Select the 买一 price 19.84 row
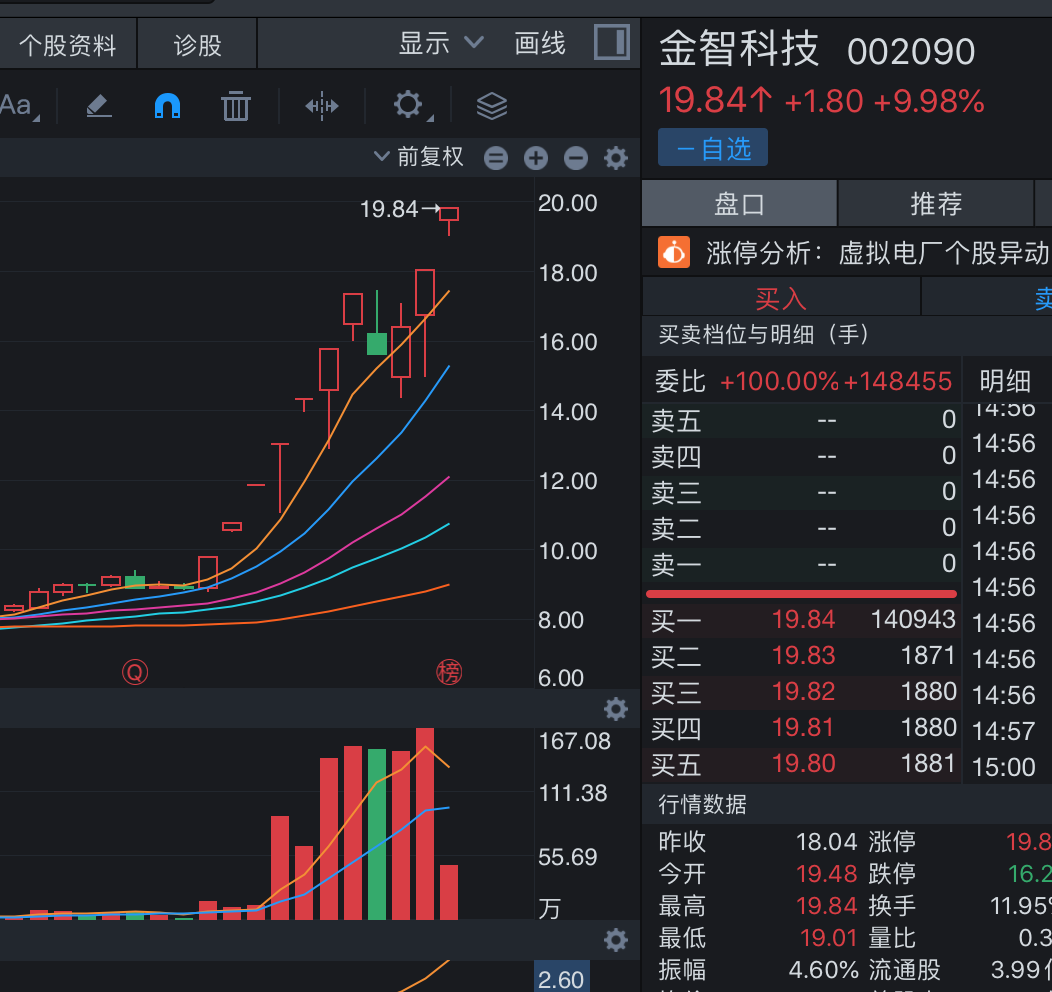The image size is (1052, 992). click(802, 620)
